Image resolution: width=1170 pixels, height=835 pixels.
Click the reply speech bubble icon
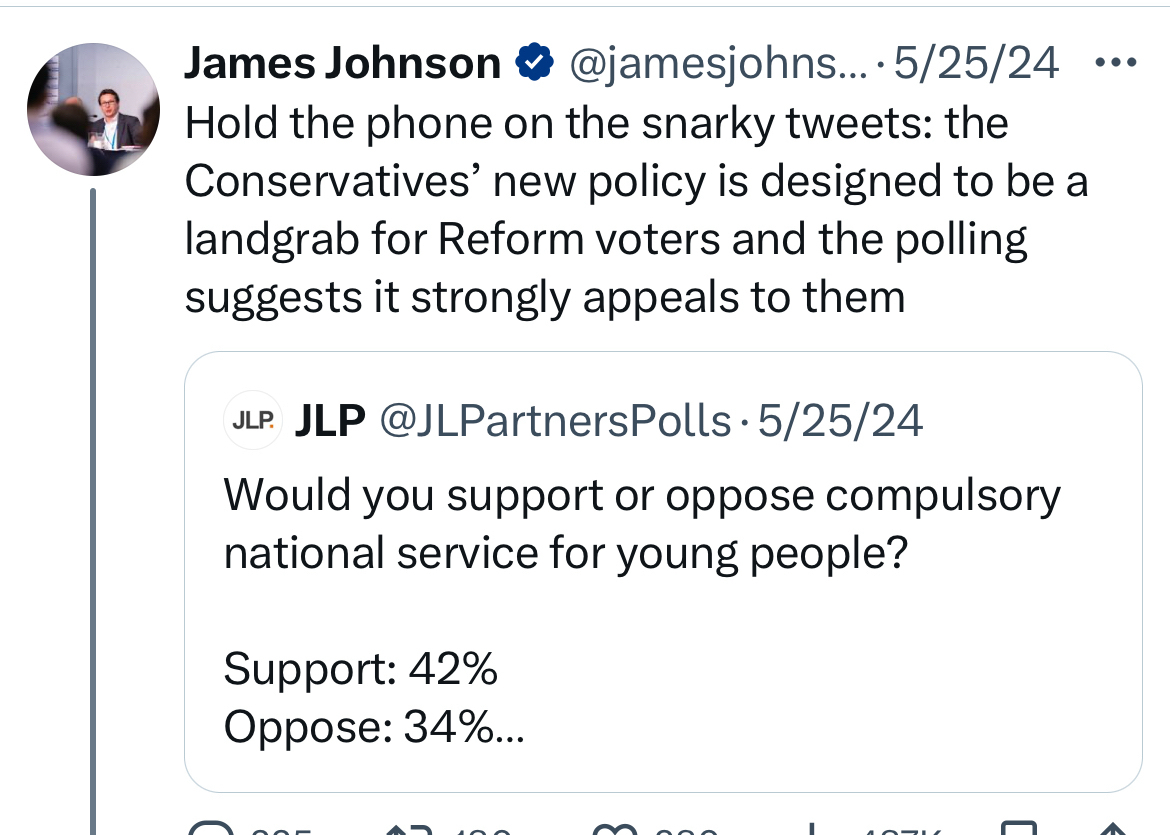pyautogui.click(x=209, y=828)
